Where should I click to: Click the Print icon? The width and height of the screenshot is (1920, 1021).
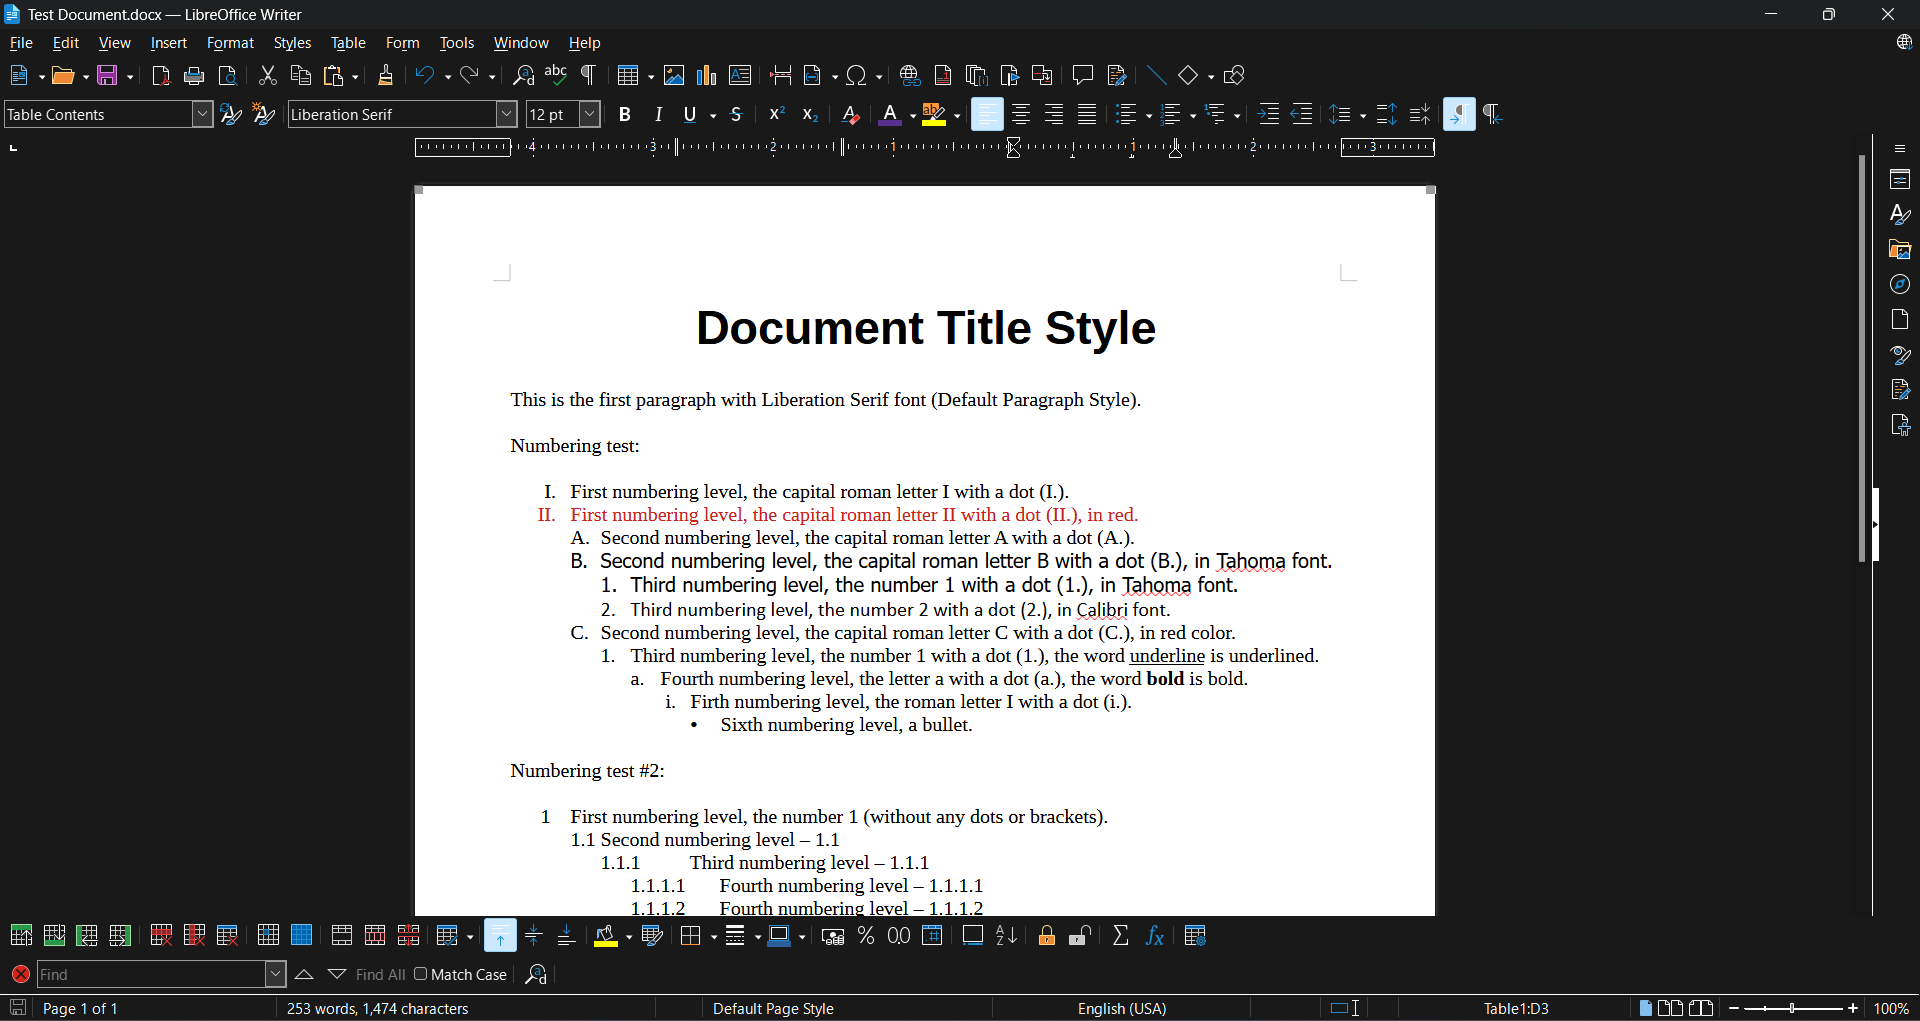coord(194,76)
